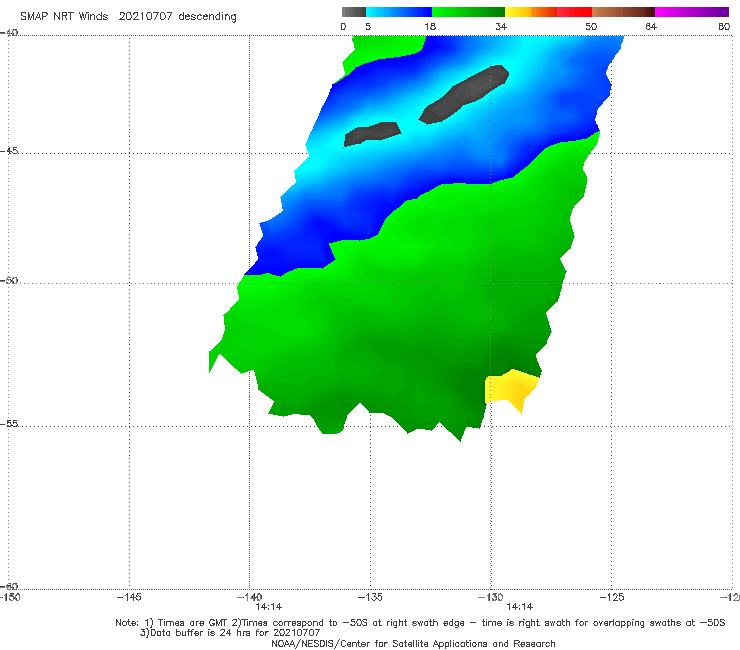Click the -125 longitude axis label
Screen dimensions: 740x650
tap(612, 597)
